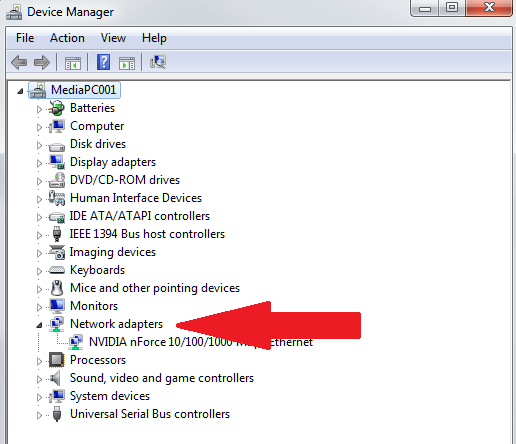Open the Help question-mark toolbar icon
This screenshot has height=444, width=516.
point(104,62)
